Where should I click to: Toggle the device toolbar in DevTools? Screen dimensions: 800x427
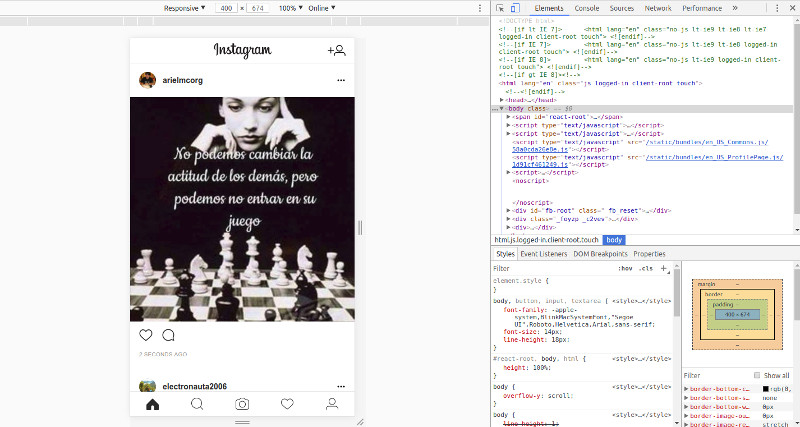514,8
